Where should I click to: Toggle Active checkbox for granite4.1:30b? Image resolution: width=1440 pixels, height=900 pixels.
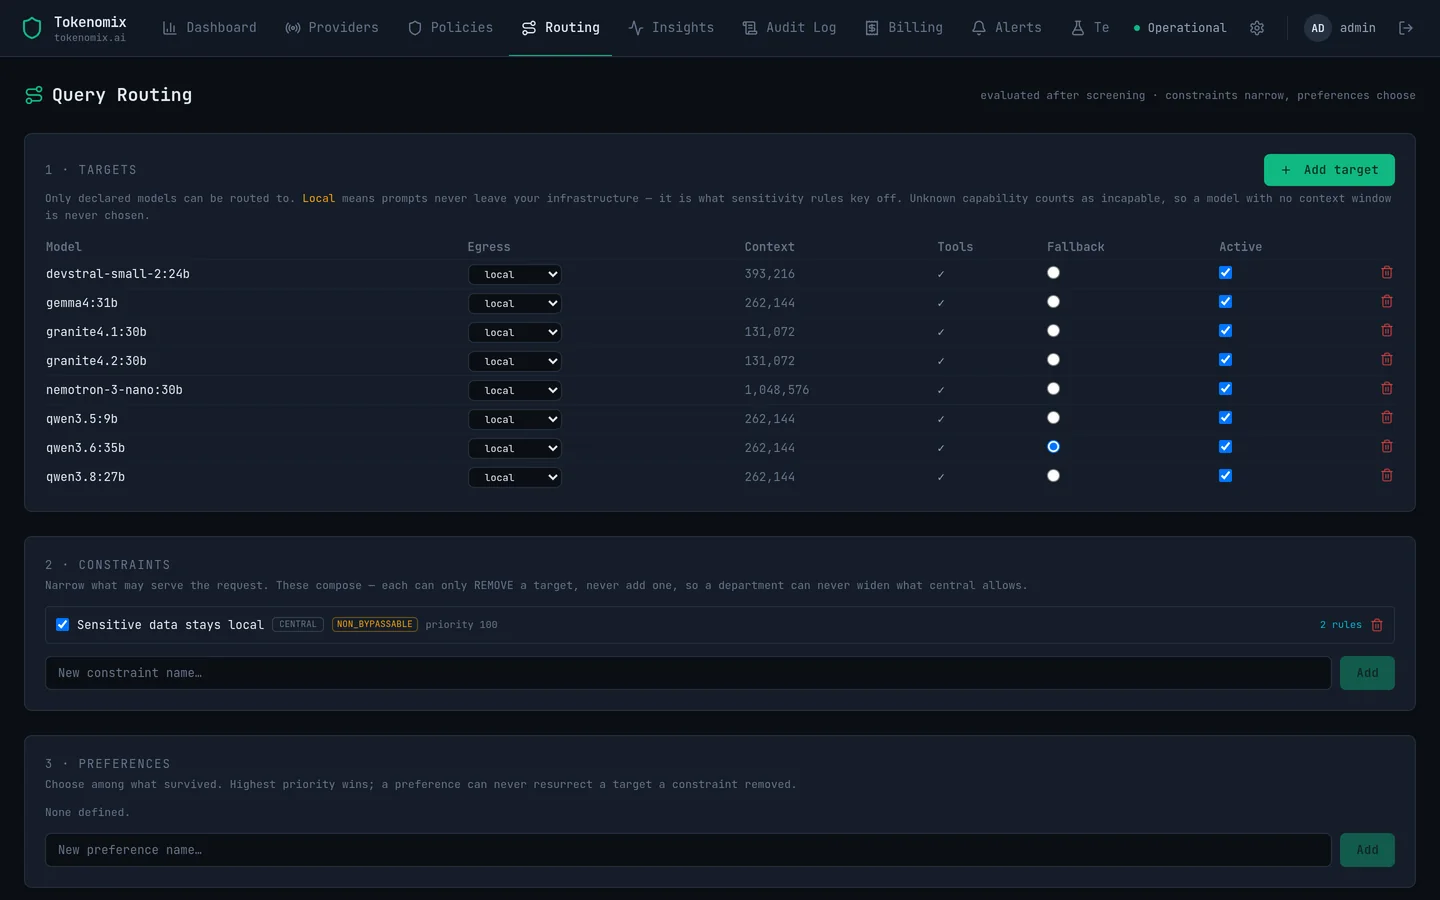pos(1225,331)
